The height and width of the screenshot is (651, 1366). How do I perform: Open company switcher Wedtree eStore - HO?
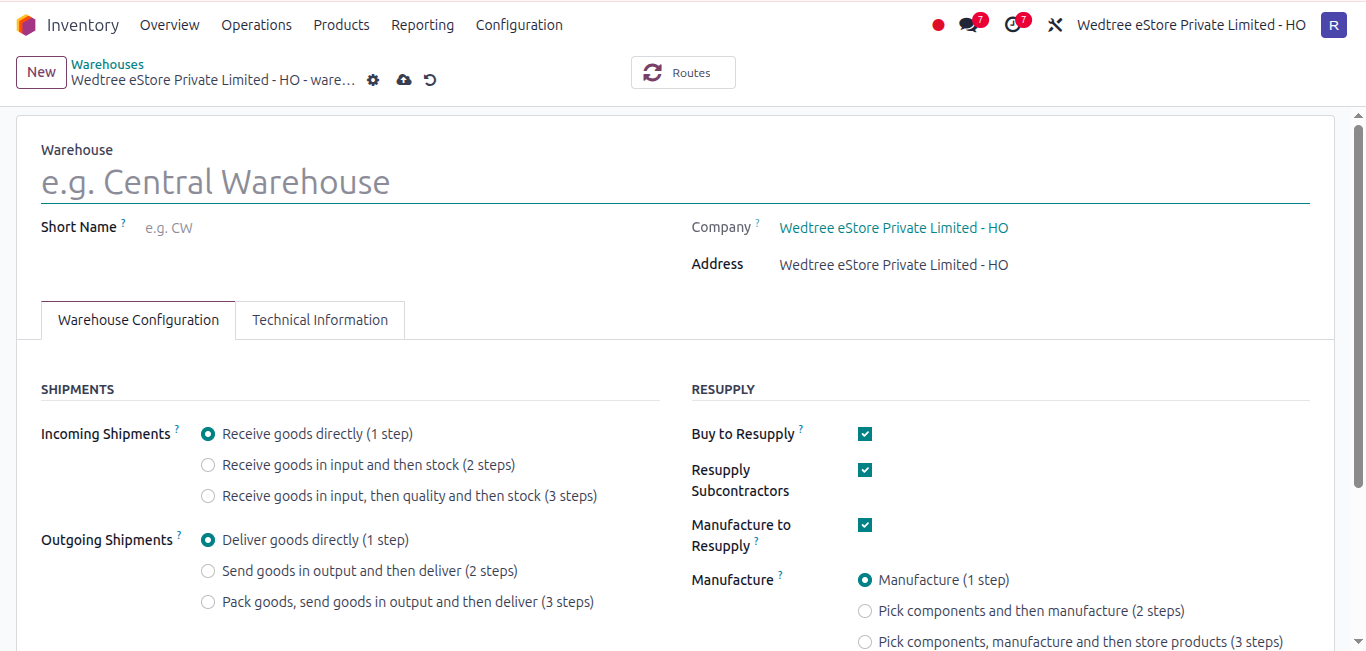click(1191, 25)
